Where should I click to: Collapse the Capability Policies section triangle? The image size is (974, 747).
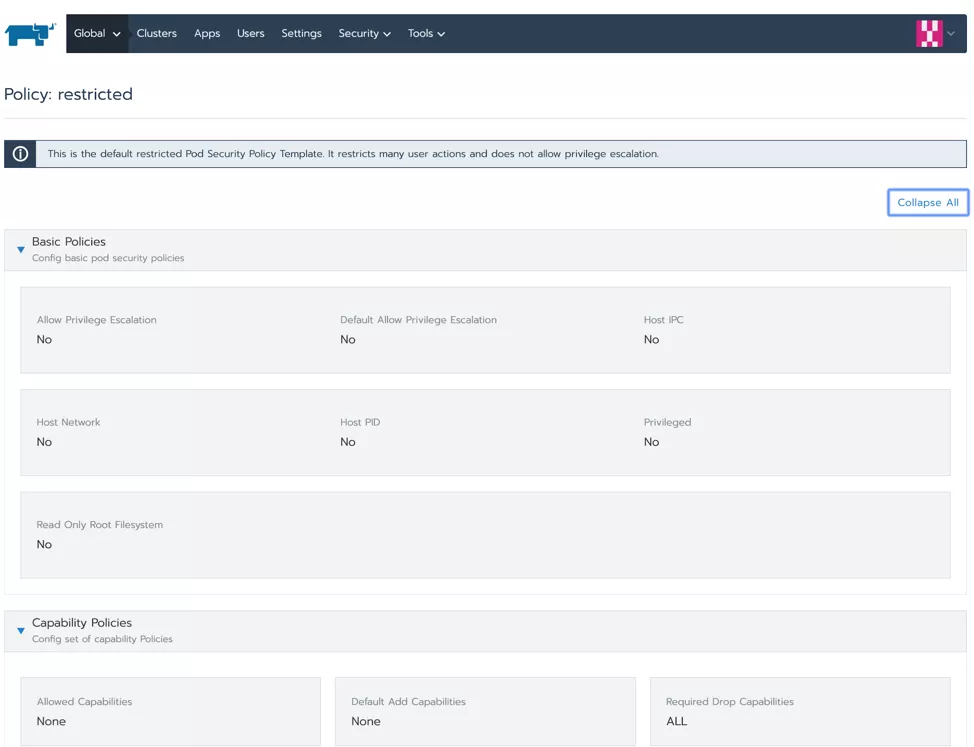point(21,631)
